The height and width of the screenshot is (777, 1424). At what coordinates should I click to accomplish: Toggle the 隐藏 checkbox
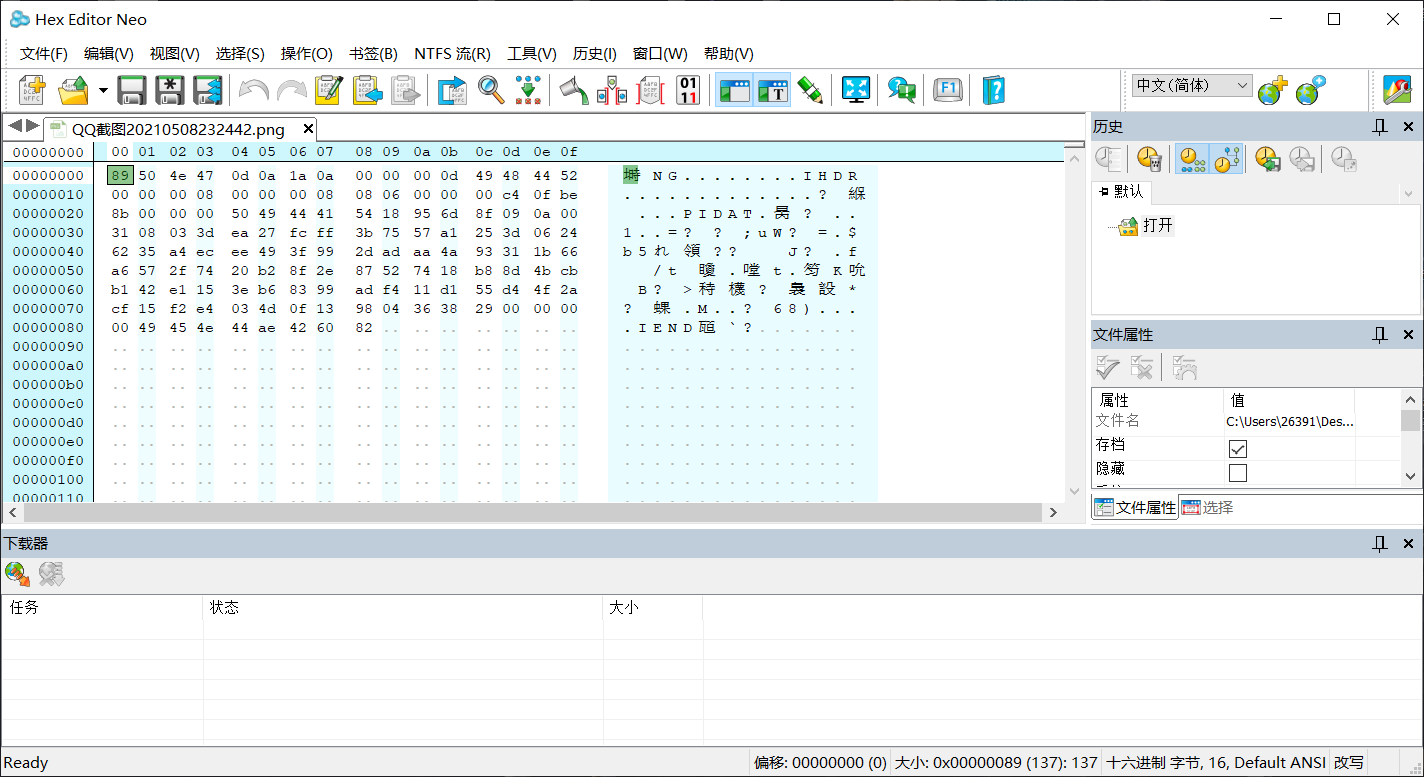point(1238,473)
